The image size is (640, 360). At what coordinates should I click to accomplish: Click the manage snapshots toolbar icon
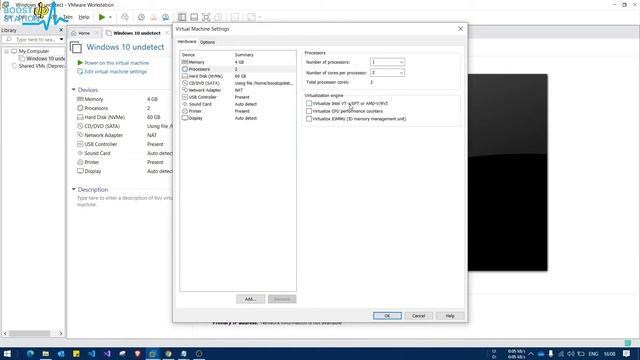click(x=165, y=17)
